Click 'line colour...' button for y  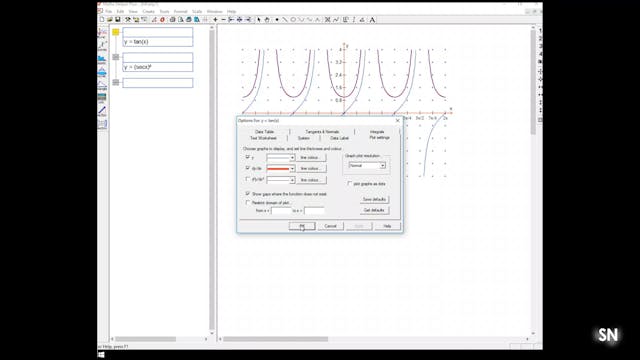point(311,158)
